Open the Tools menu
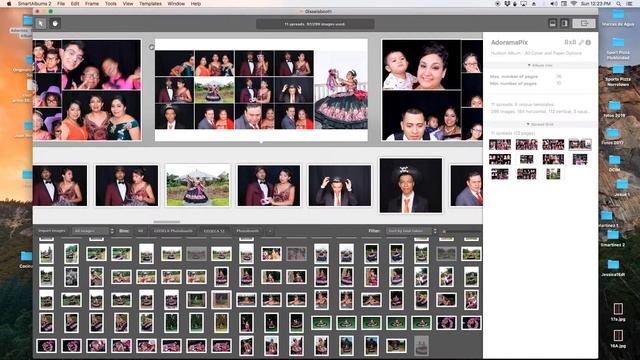The height and width of the screenshot is (360, 640). click(x=111, y=4)
